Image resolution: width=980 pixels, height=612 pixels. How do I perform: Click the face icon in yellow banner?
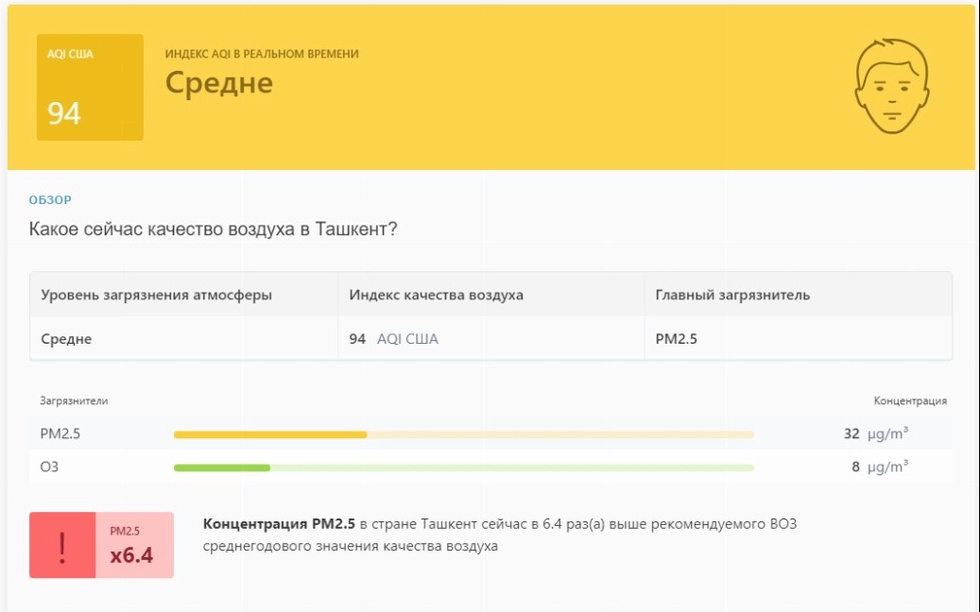click(892, 88)
